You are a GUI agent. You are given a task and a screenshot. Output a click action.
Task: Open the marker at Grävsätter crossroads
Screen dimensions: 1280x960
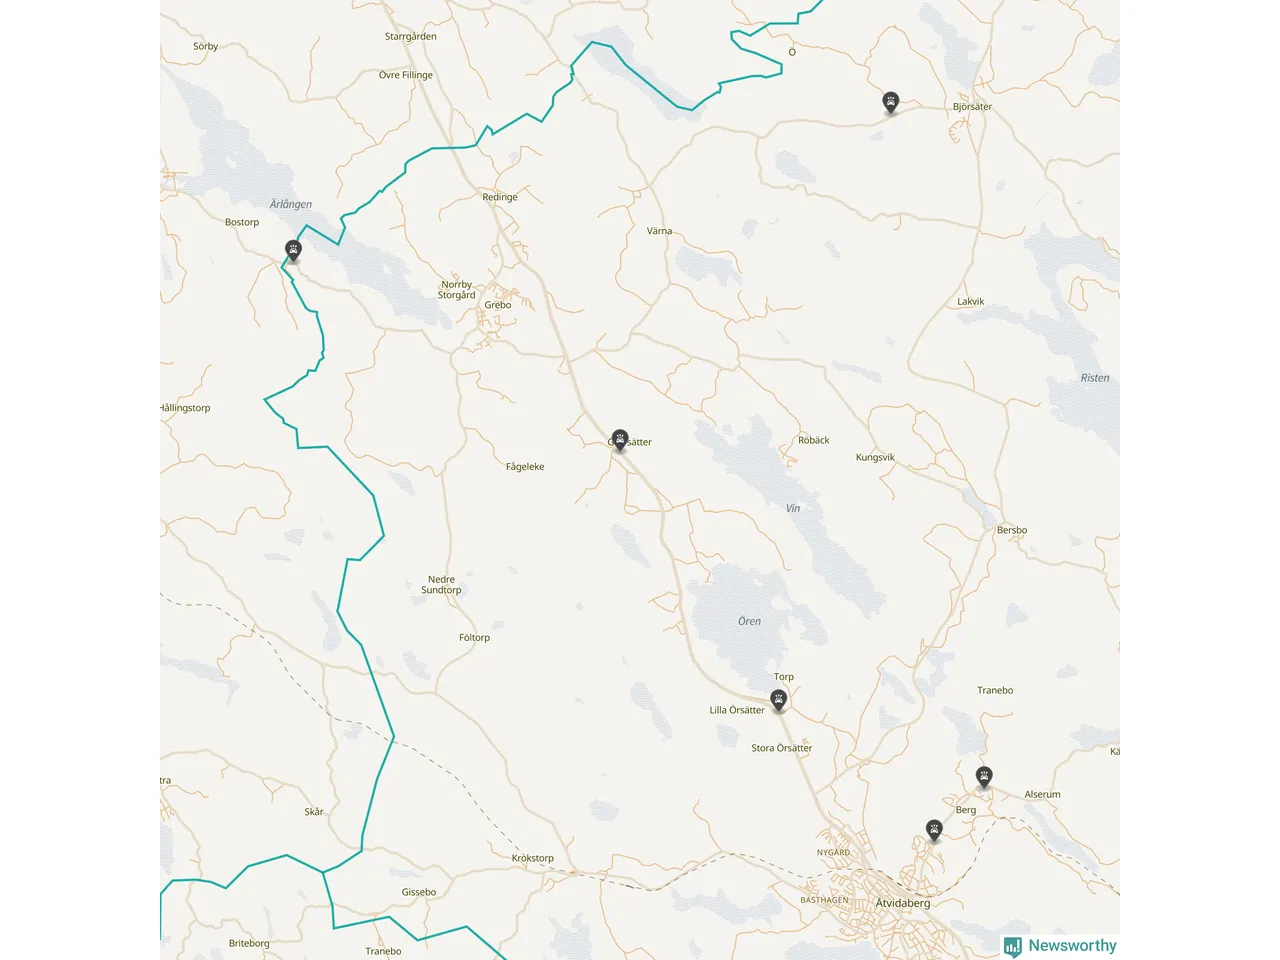click(620, 440)
